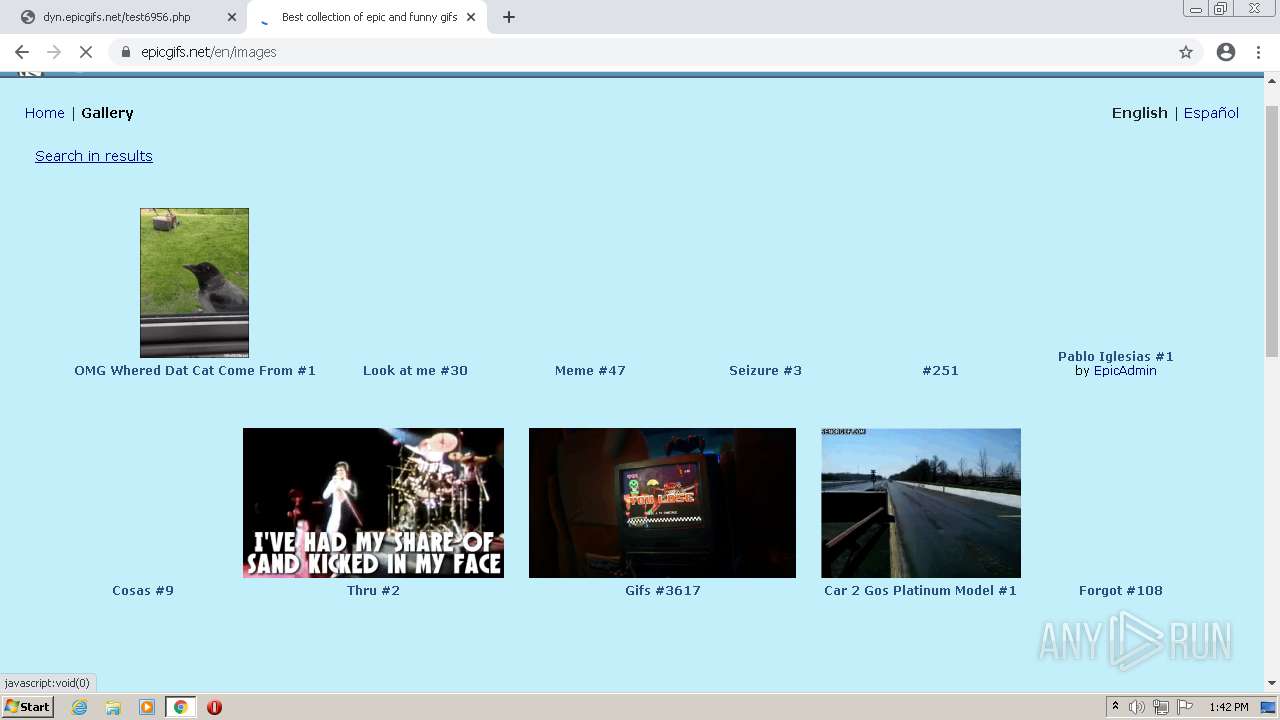This screenshot has width=1280, height=720.
Task: Open the red stop-sign taskbar icon
Action: 214,707
